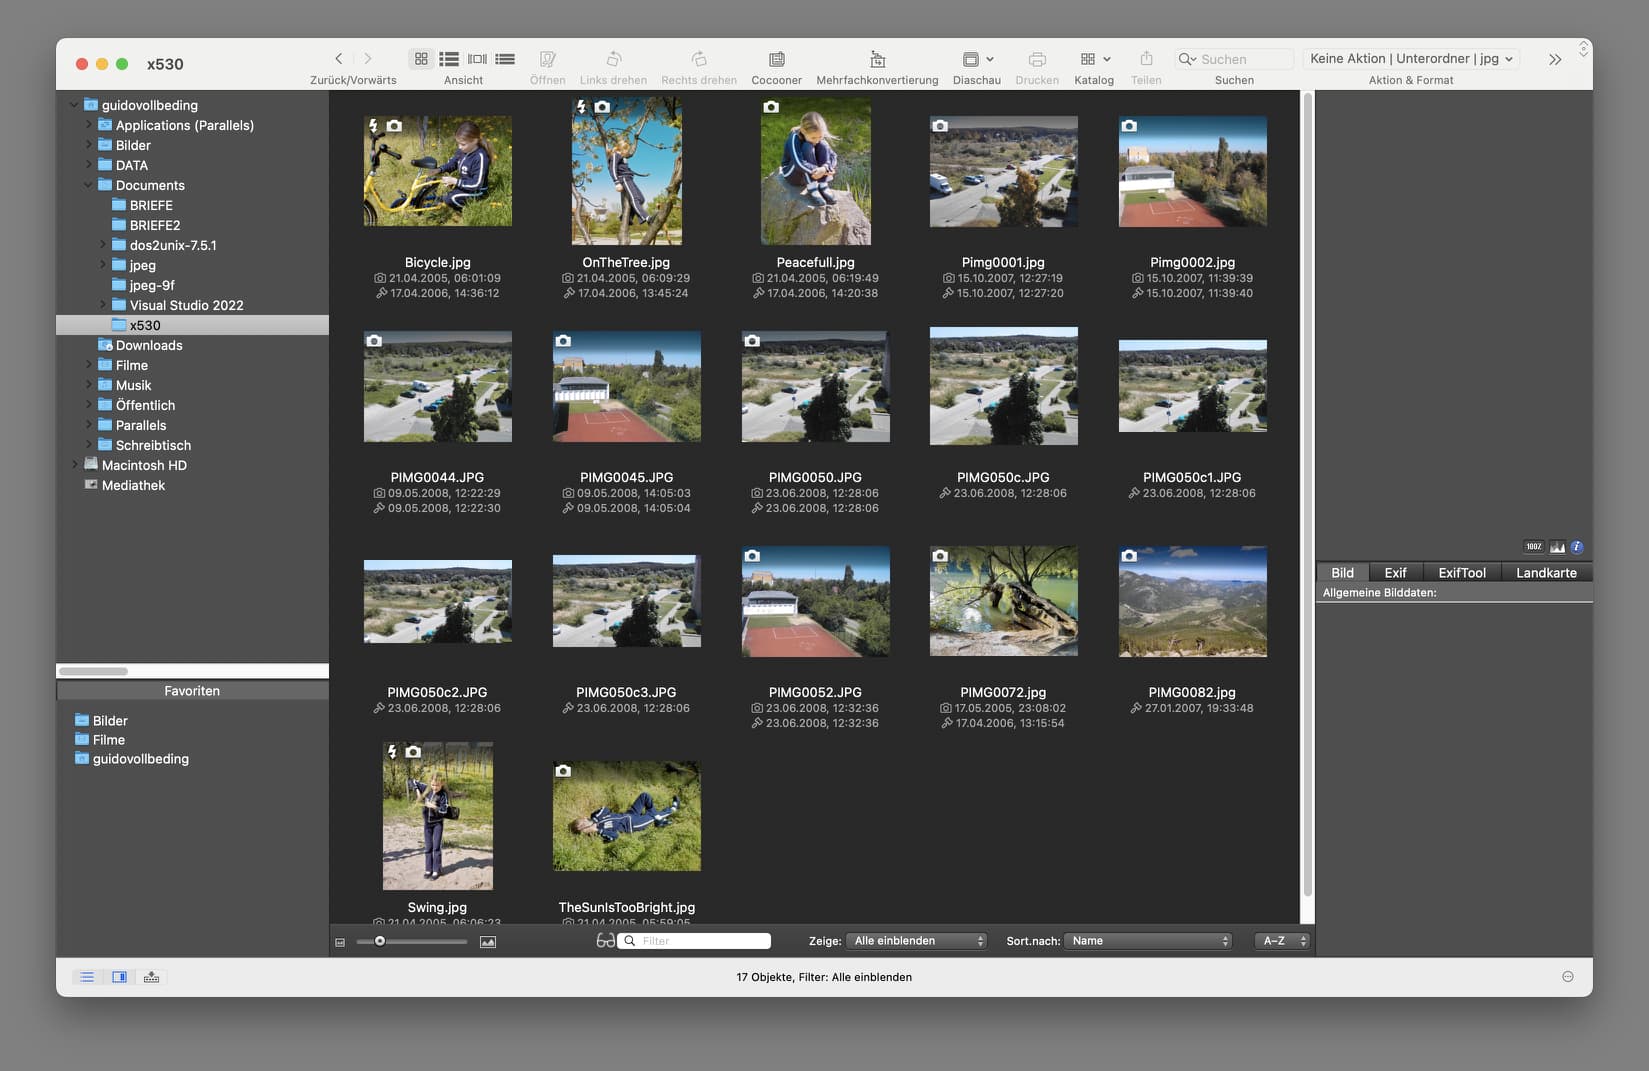Switch to the Landkarte tab
This screenshot has height=1071, width=1649.
tap(1546, 573)
